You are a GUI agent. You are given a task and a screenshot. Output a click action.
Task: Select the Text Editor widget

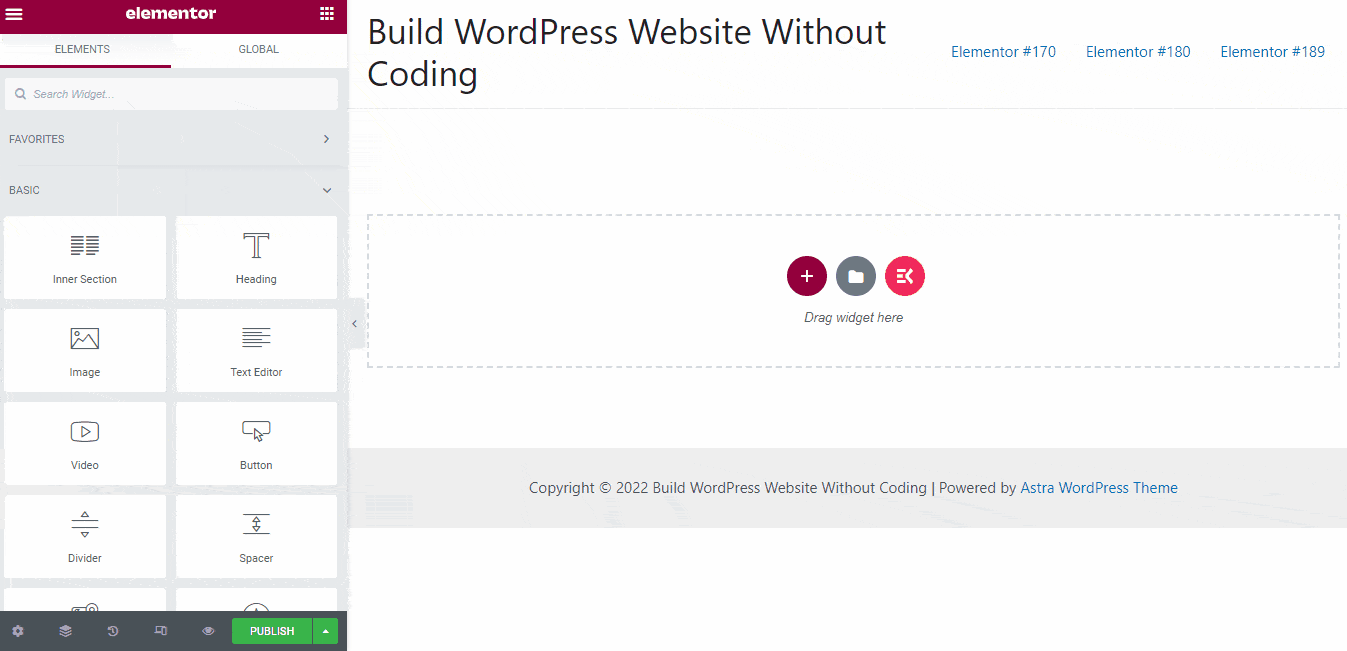tap(256, 350)
